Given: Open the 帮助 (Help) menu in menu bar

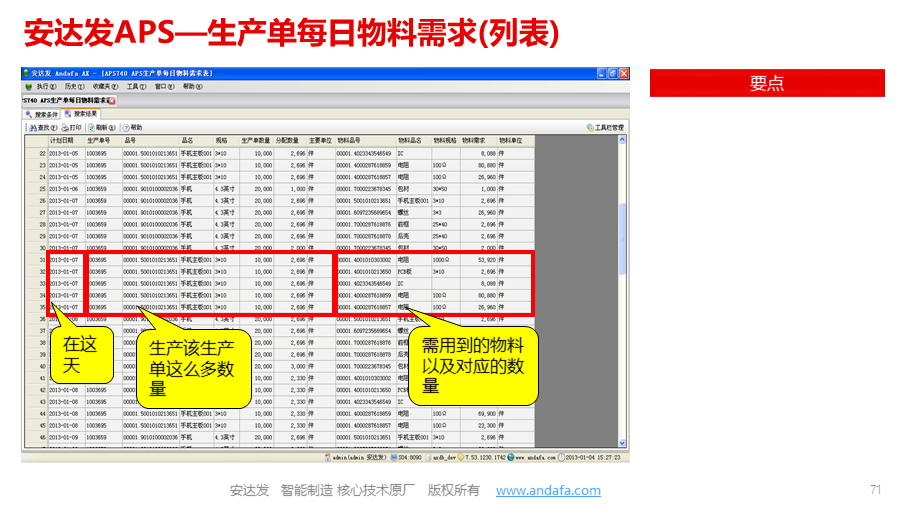Looking at the screenshot, I should pyautogui.click(x=193, y=87).
